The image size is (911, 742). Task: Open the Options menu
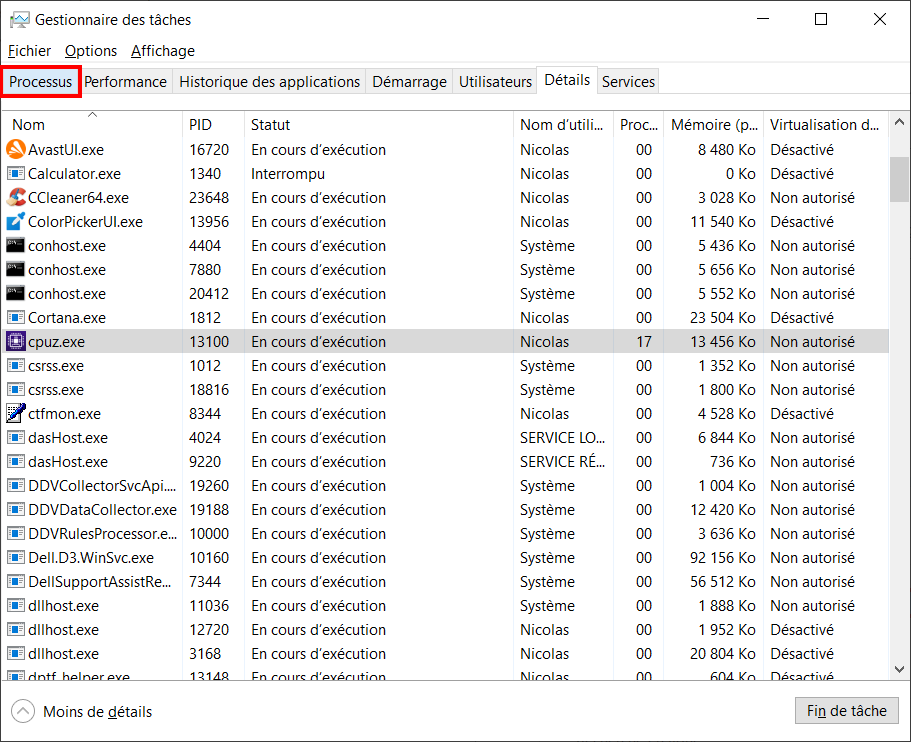tap(91, 51)
